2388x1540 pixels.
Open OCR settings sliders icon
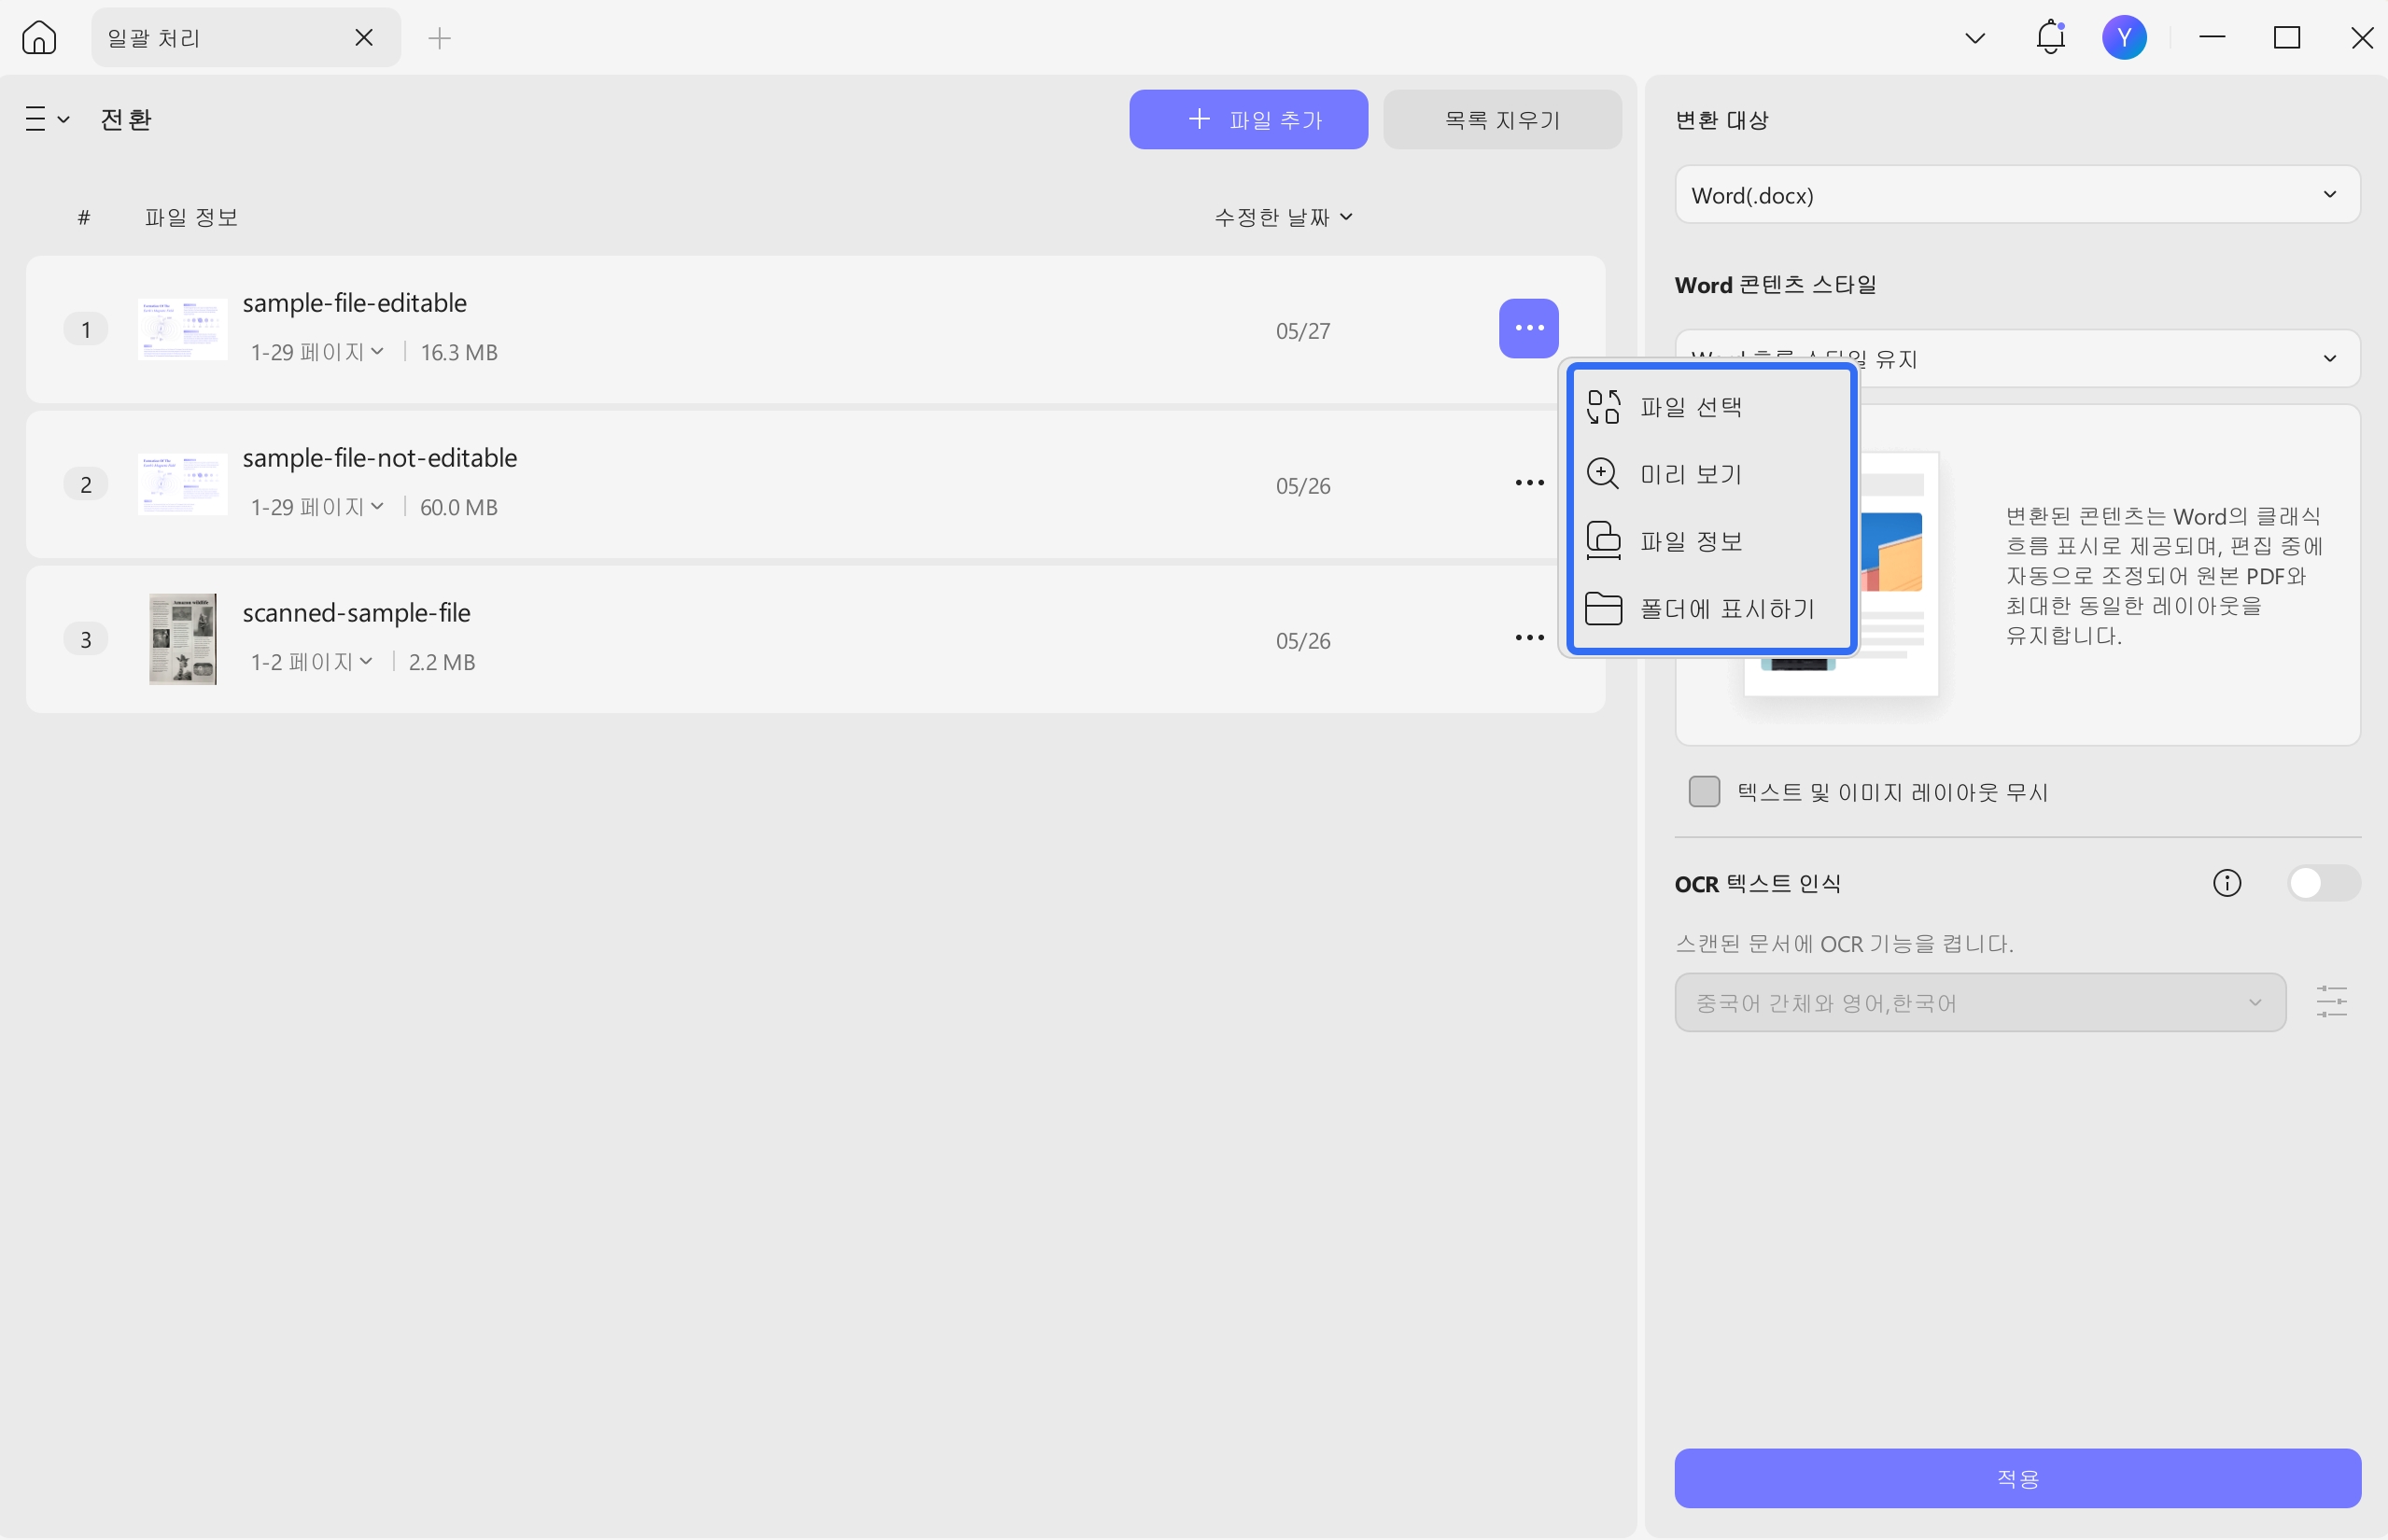(2331, 1002)
